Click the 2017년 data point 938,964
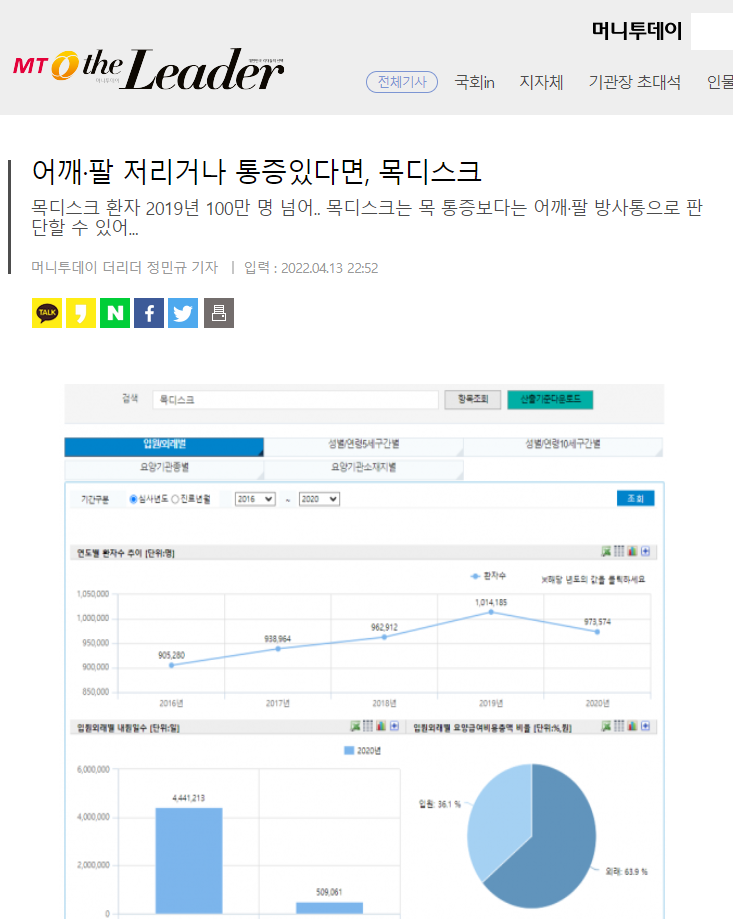The width and height of the screenshot is (738, 924). click(278, 649)
